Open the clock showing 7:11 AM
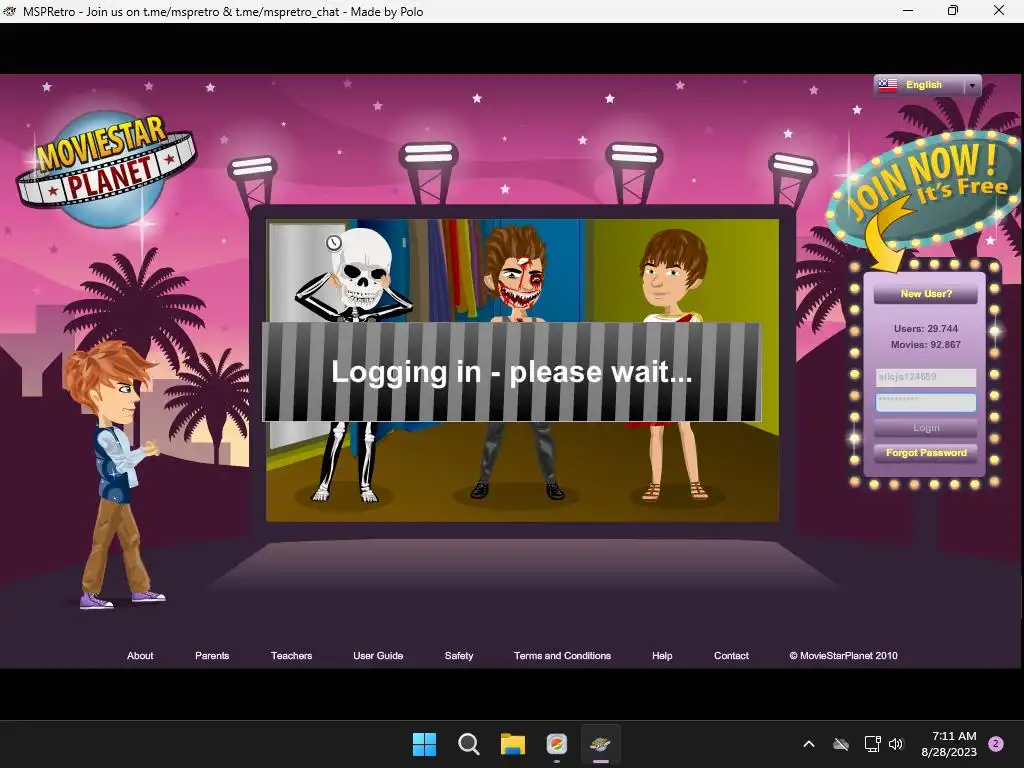The width and height of the screenshot is (1024, 768). coord(949,744)
